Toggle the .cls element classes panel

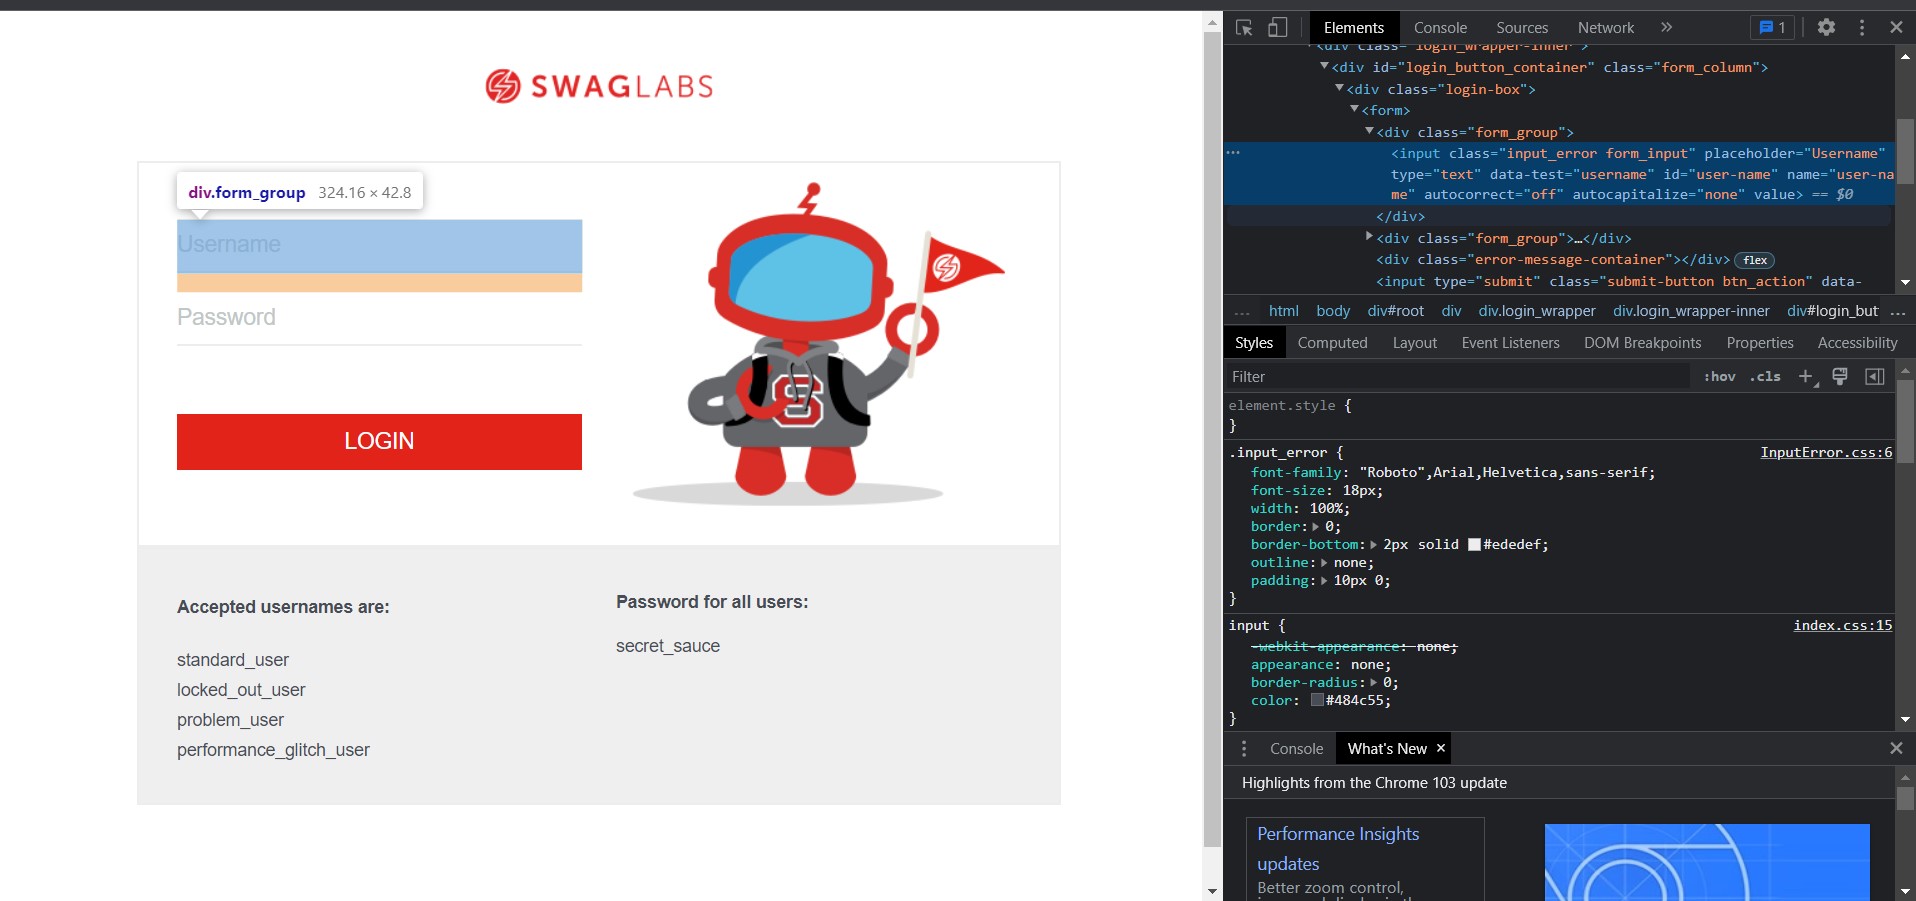1765,377
